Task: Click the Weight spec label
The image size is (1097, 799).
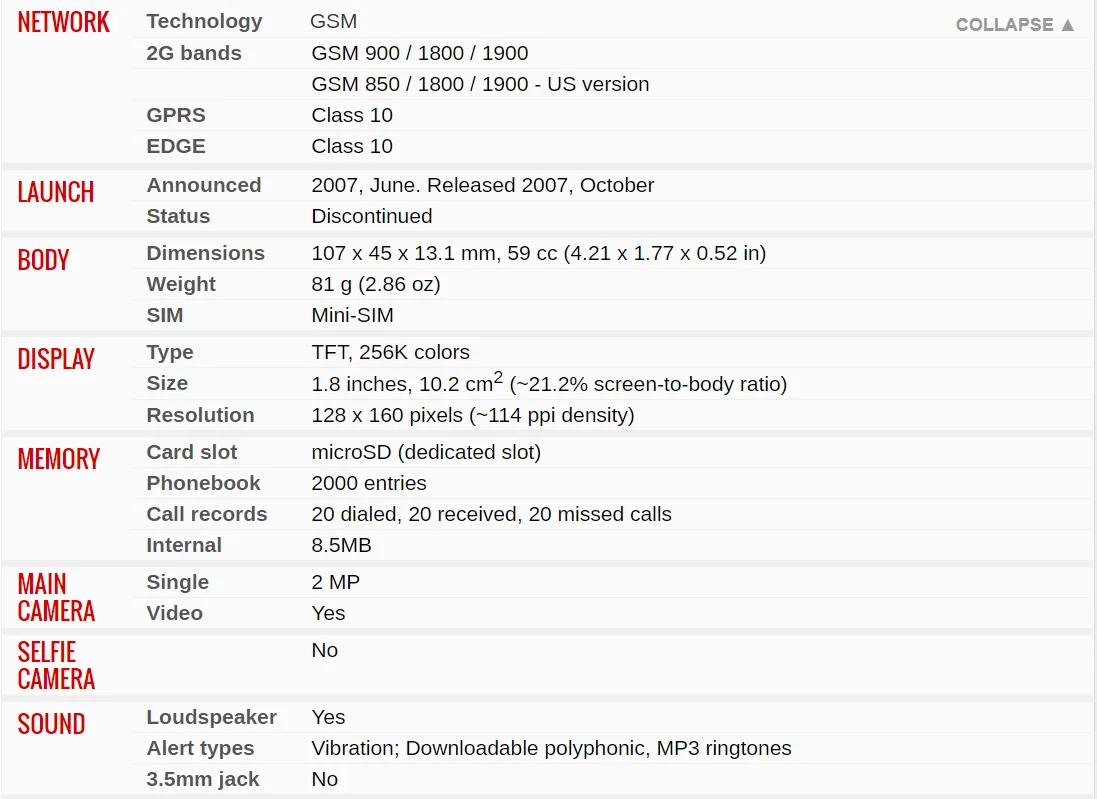Action: click(181, 283)
